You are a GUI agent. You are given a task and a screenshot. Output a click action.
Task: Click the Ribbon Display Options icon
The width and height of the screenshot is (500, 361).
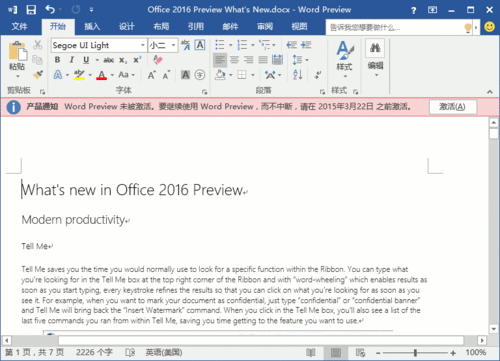(x=433, y=10)
